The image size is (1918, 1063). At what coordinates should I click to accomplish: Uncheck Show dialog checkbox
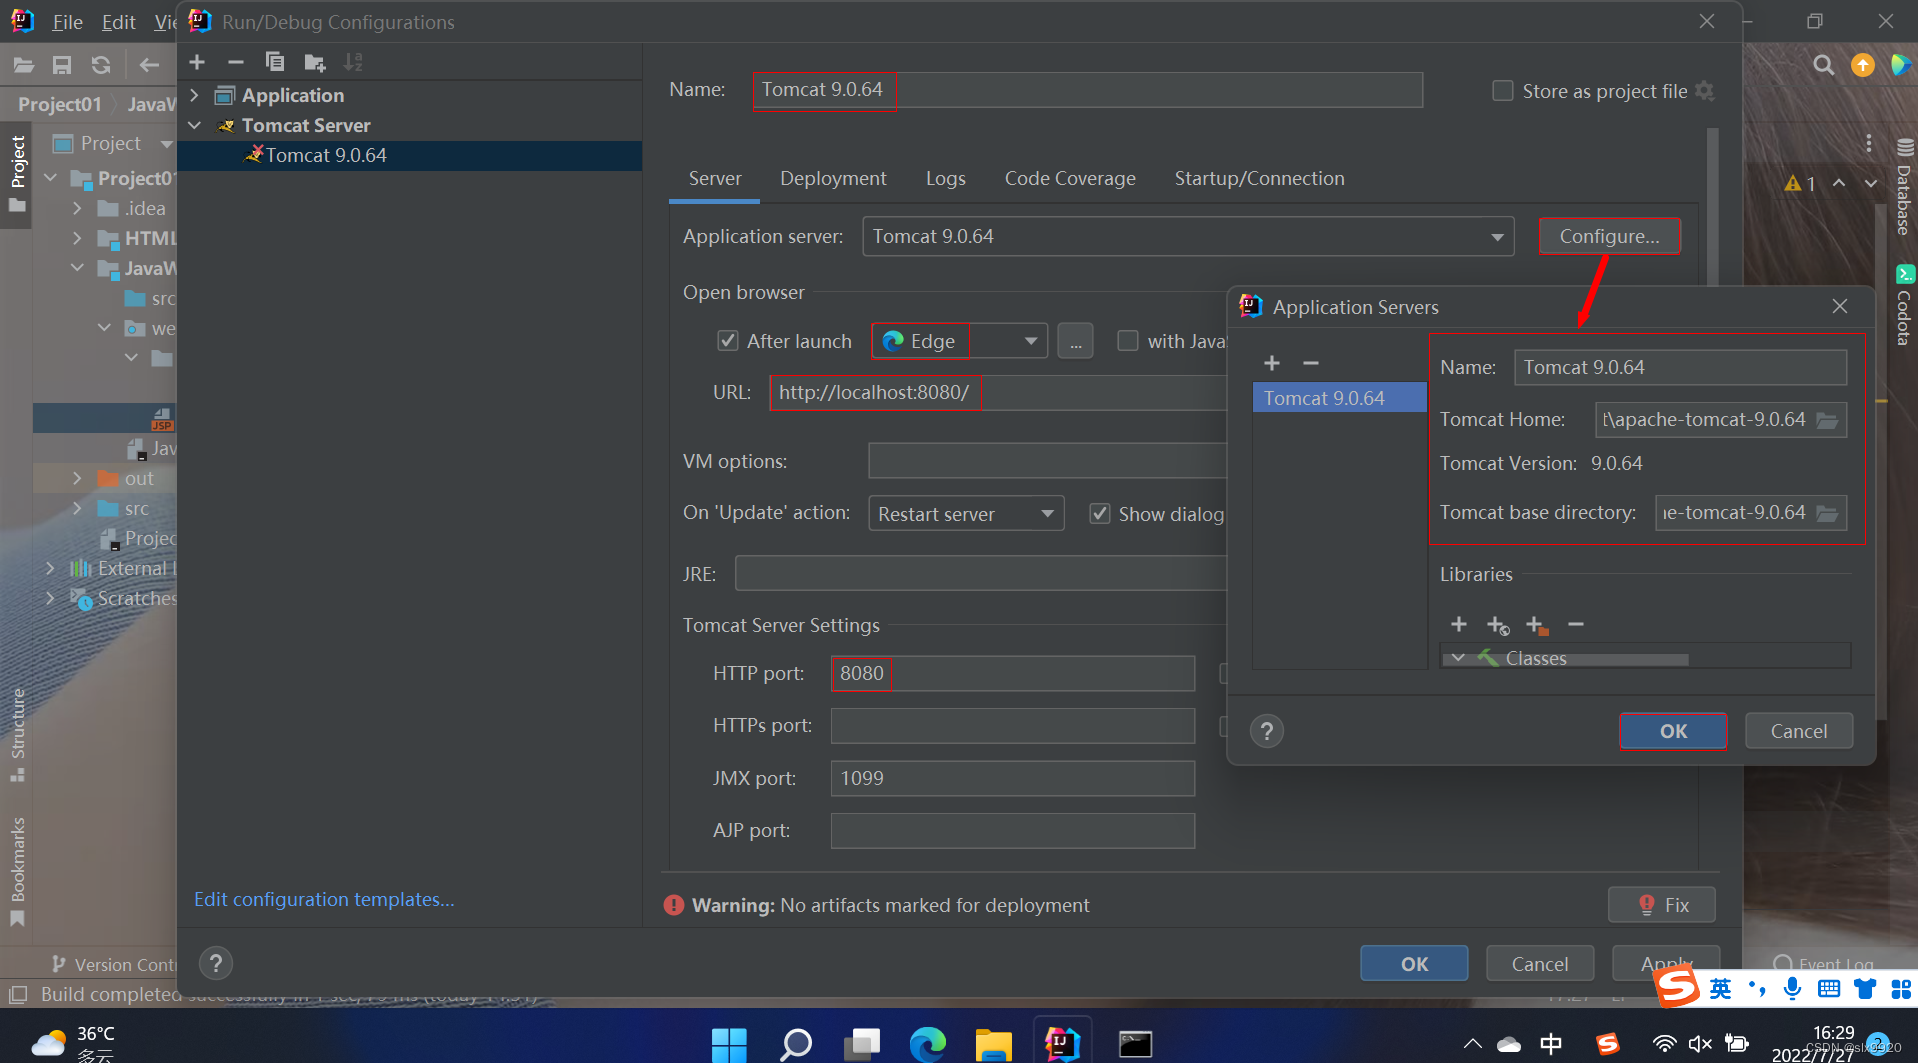pos(1100,514)
